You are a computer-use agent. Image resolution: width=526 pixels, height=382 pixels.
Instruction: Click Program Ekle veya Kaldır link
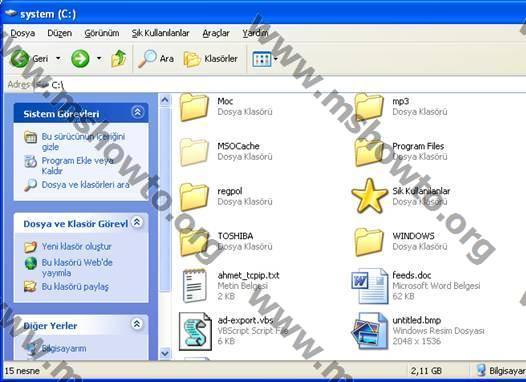77,166
